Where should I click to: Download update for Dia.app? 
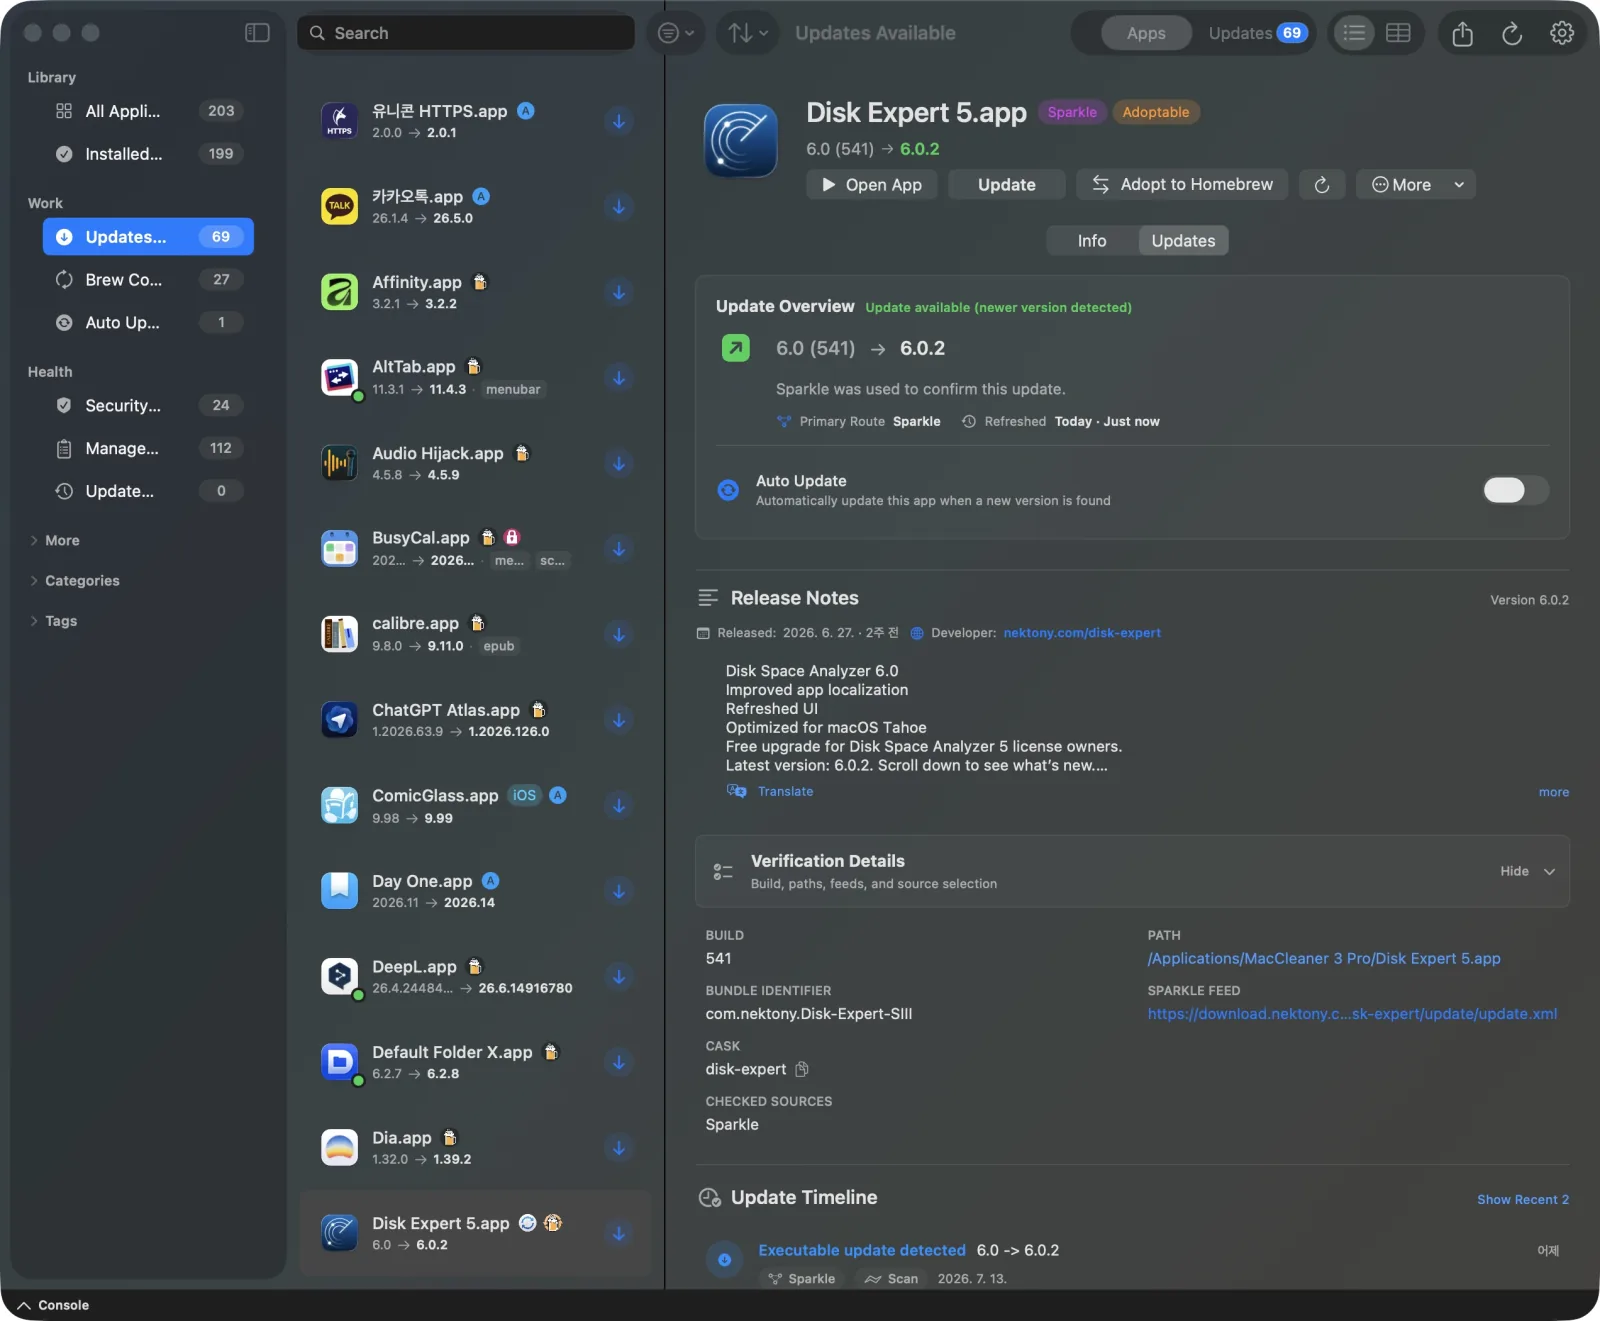tap(619, 1147)
